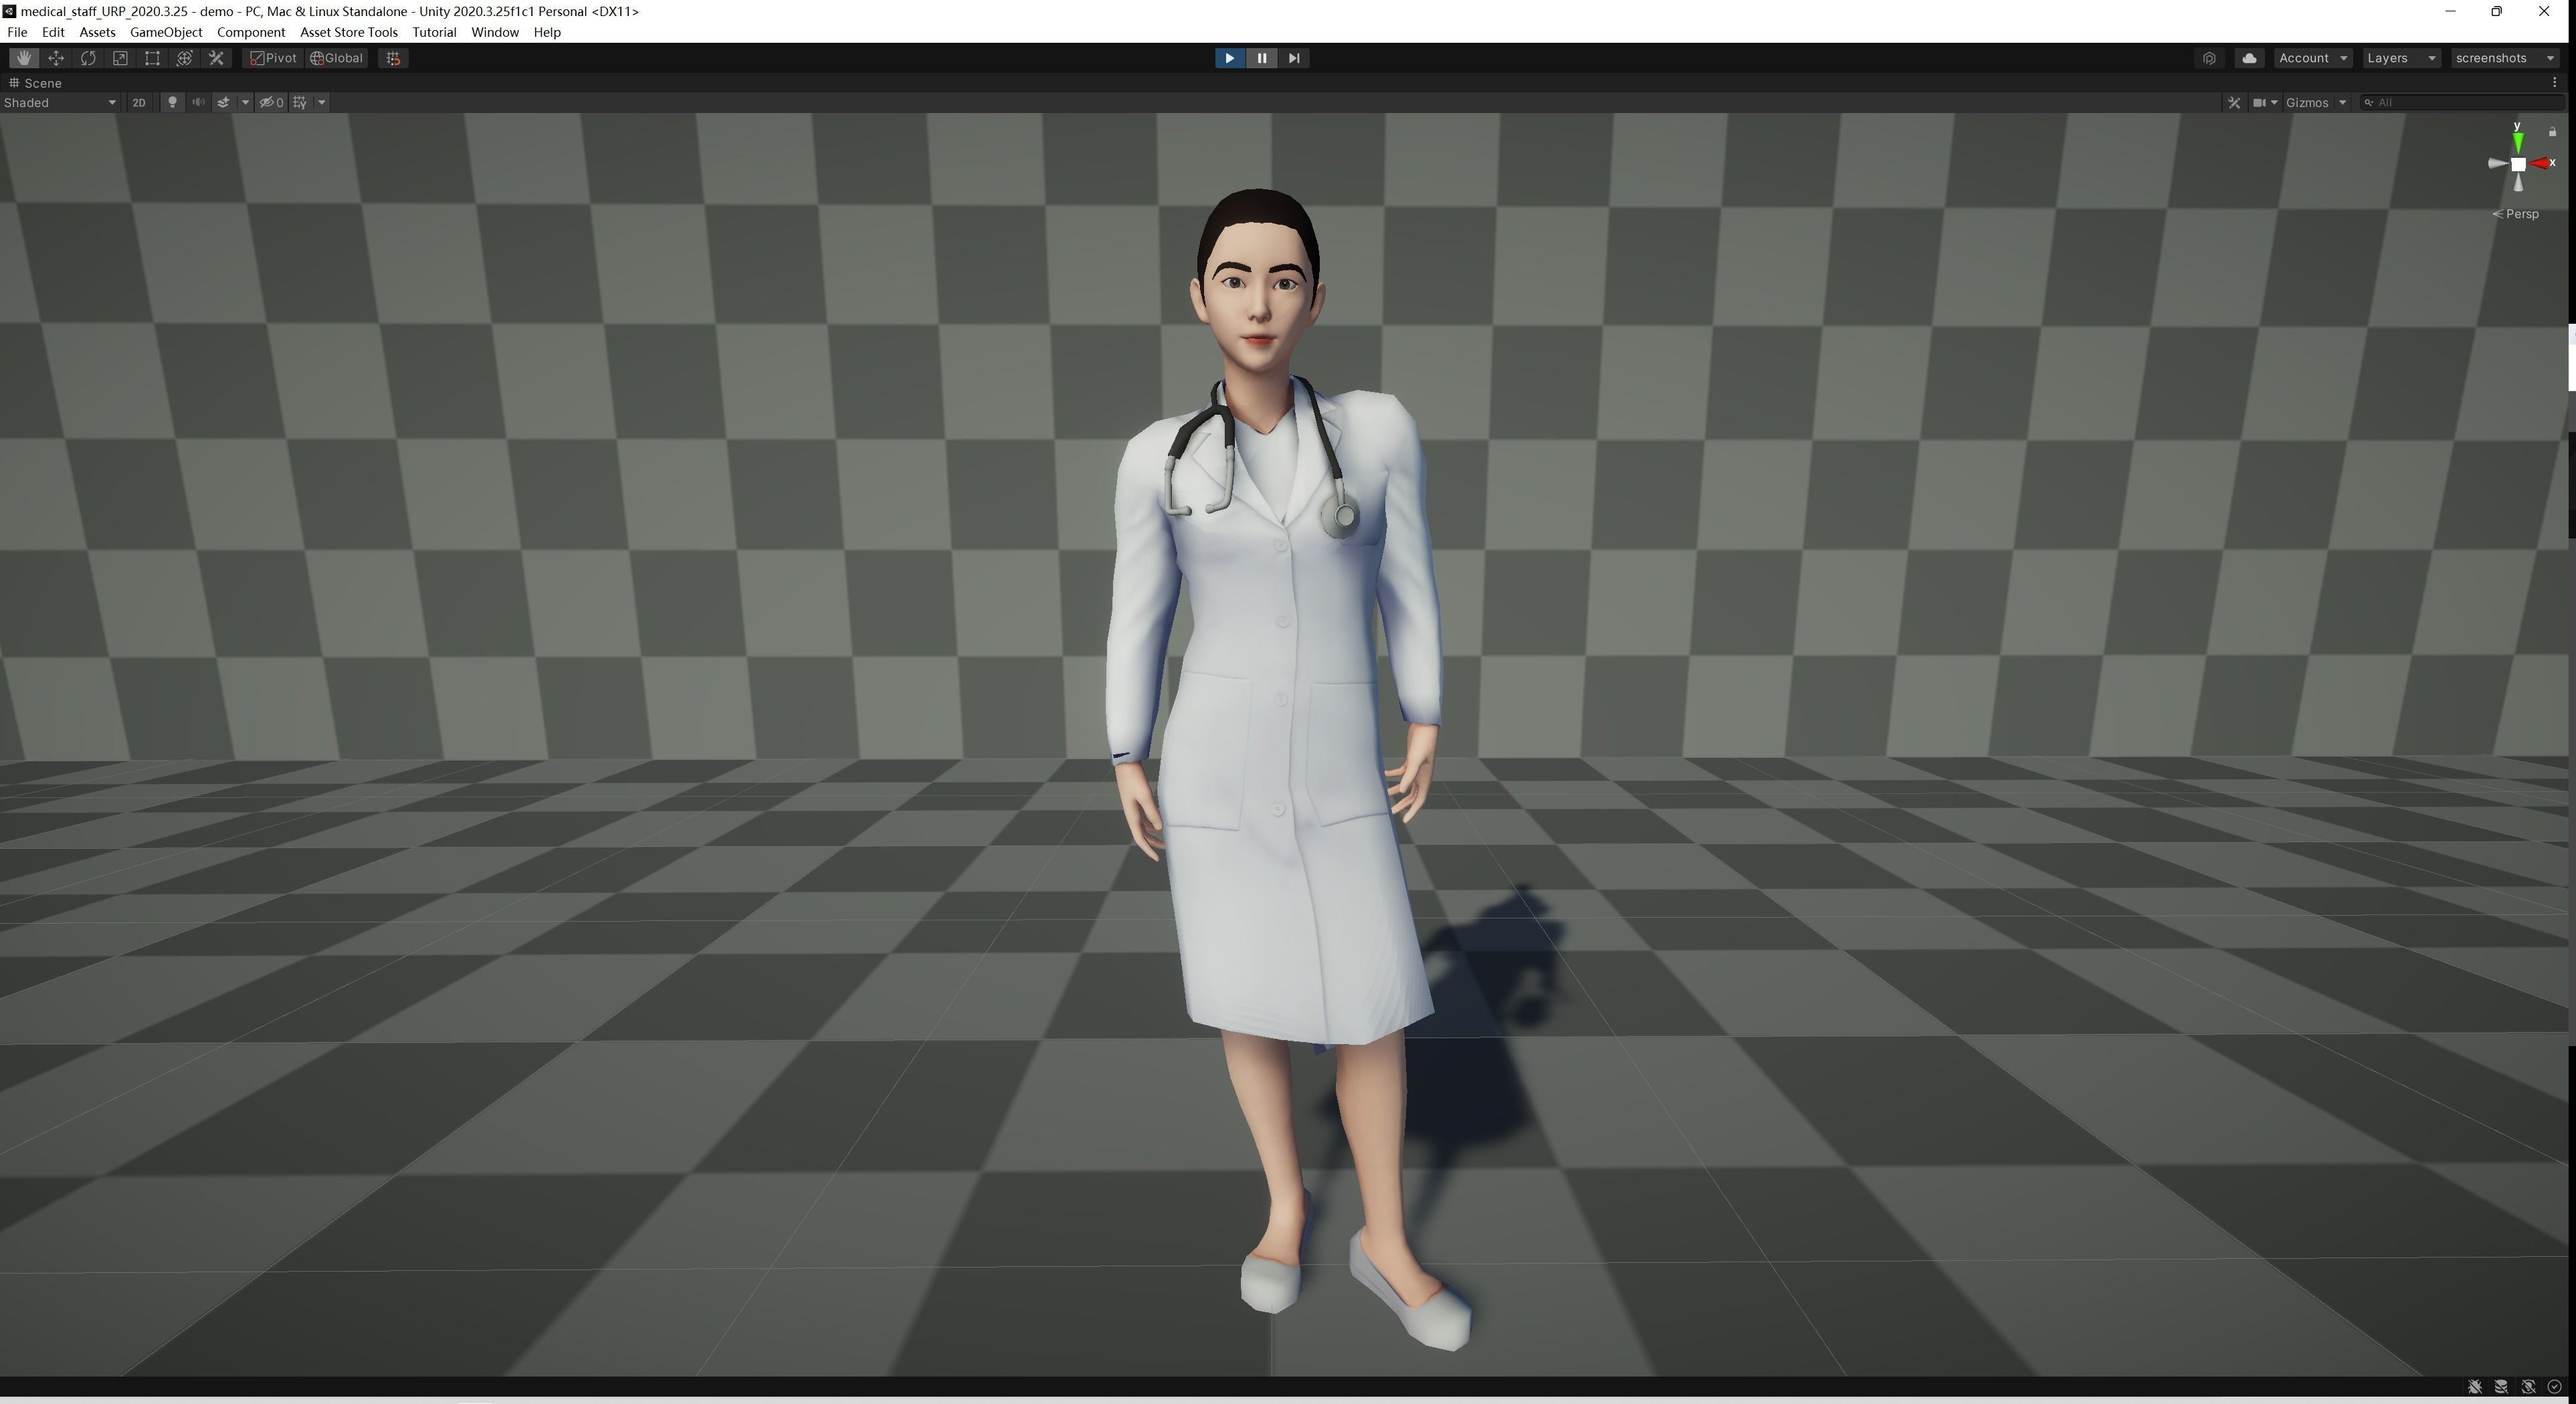The image size is (2576, 1404).
Task: Open Component Editor Tools panel in Scene bar
Action: pyautogui.click(x=2234, y=102)
